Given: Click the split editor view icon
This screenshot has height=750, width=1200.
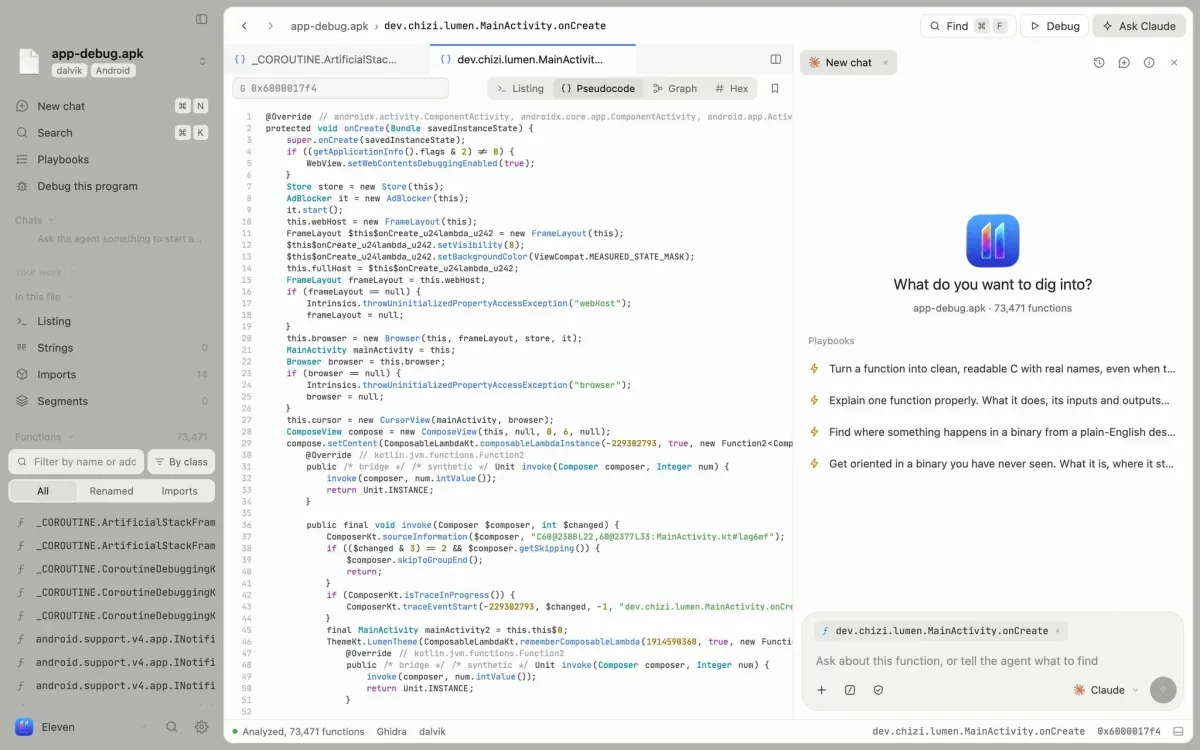Looking at the screenshot, I should (x=775, y=59).
